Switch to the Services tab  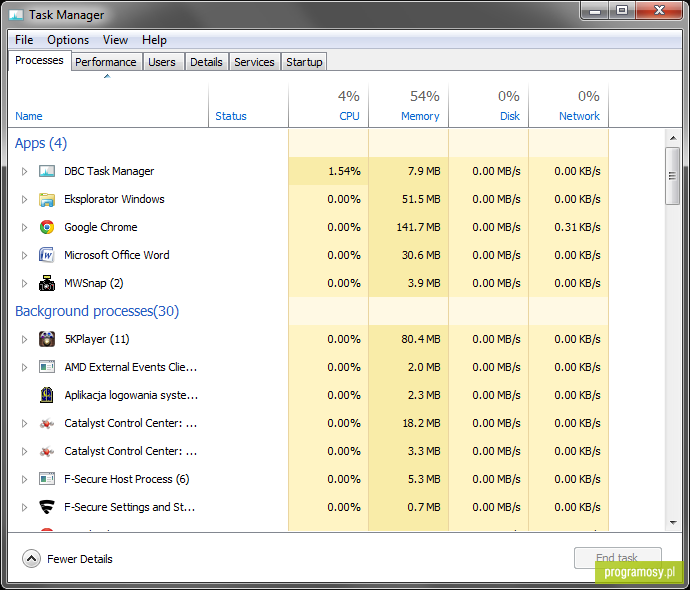tap(254, 62)
